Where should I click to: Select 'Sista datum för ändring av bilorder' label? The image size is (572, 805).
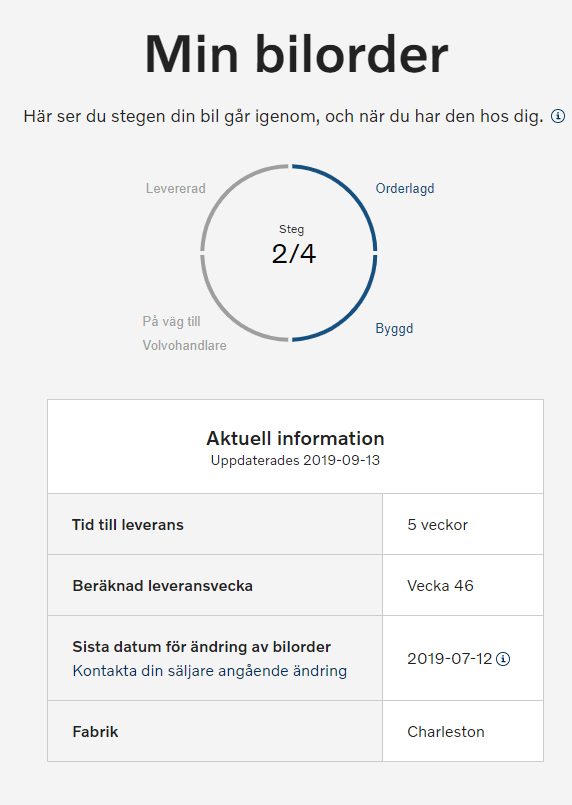(201, 647)
